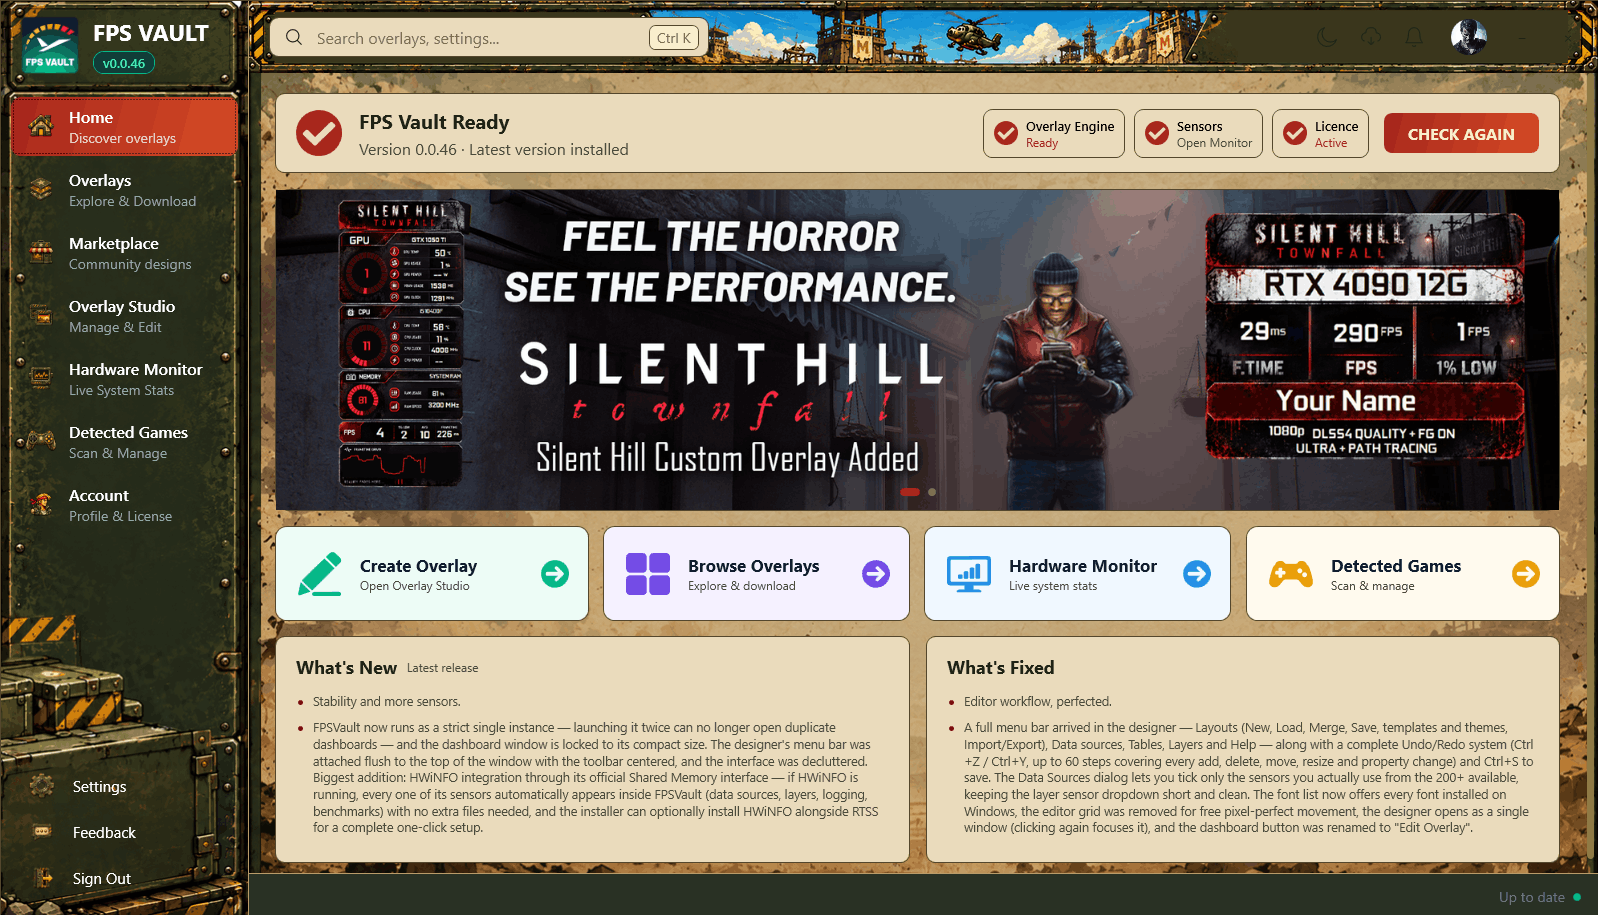Open Hardware Monitor in sidebar
This screenshot has width=1598, height=915.
point(124,379)
